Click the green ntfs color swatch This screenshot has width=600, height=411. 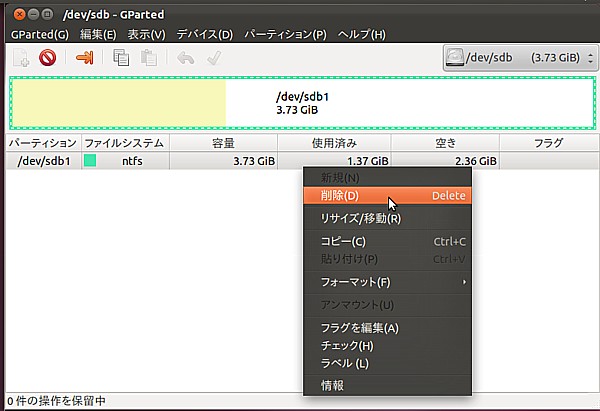(x=90, y=161)
